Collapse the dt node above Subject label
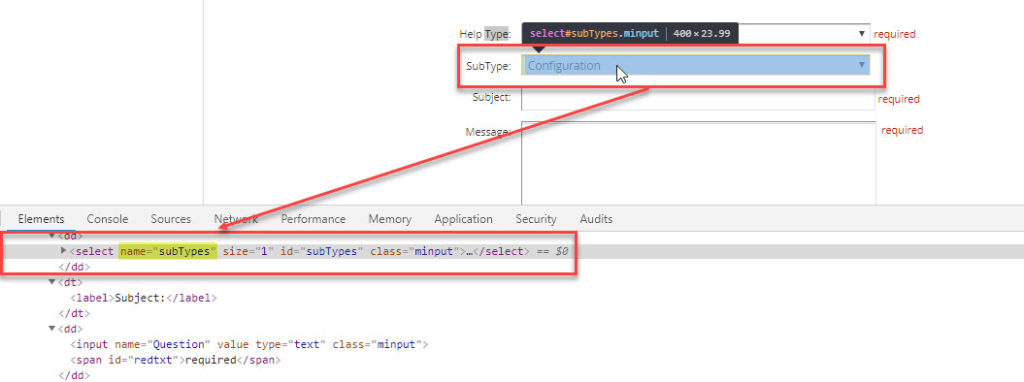This screenshot has height=382, width=1024. coord(52,282)
